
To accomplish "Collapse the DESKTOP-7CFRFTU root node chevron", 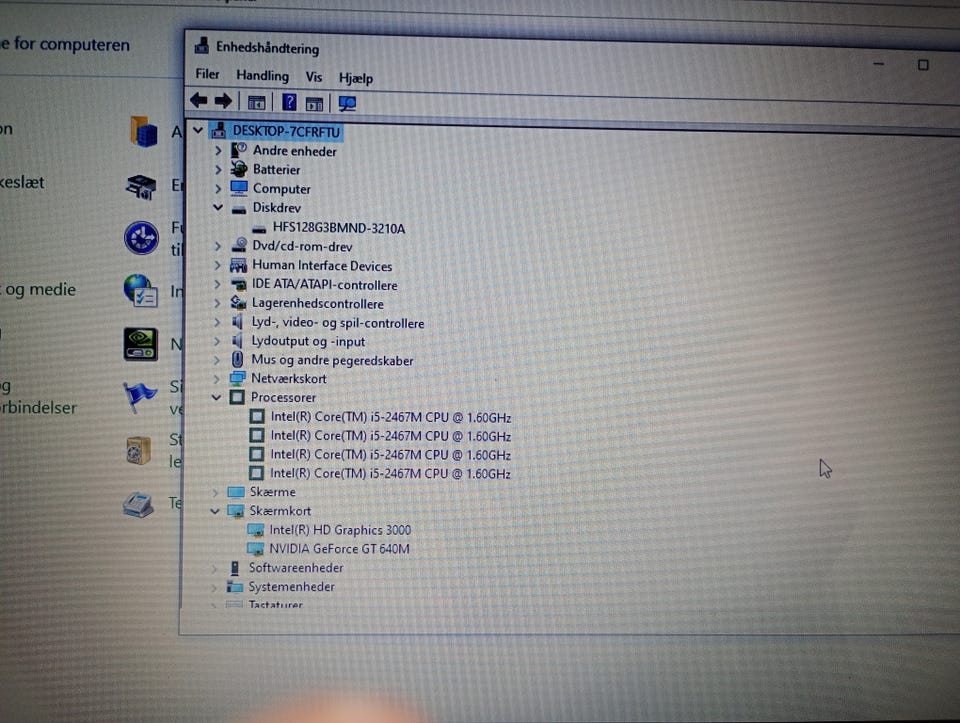I will coord(198,130).
